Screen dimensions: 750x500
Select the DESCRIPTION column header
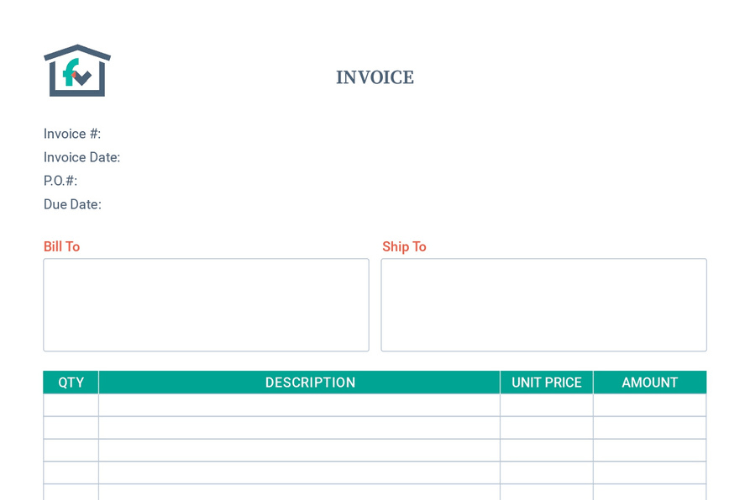click(x=310, y=383)
